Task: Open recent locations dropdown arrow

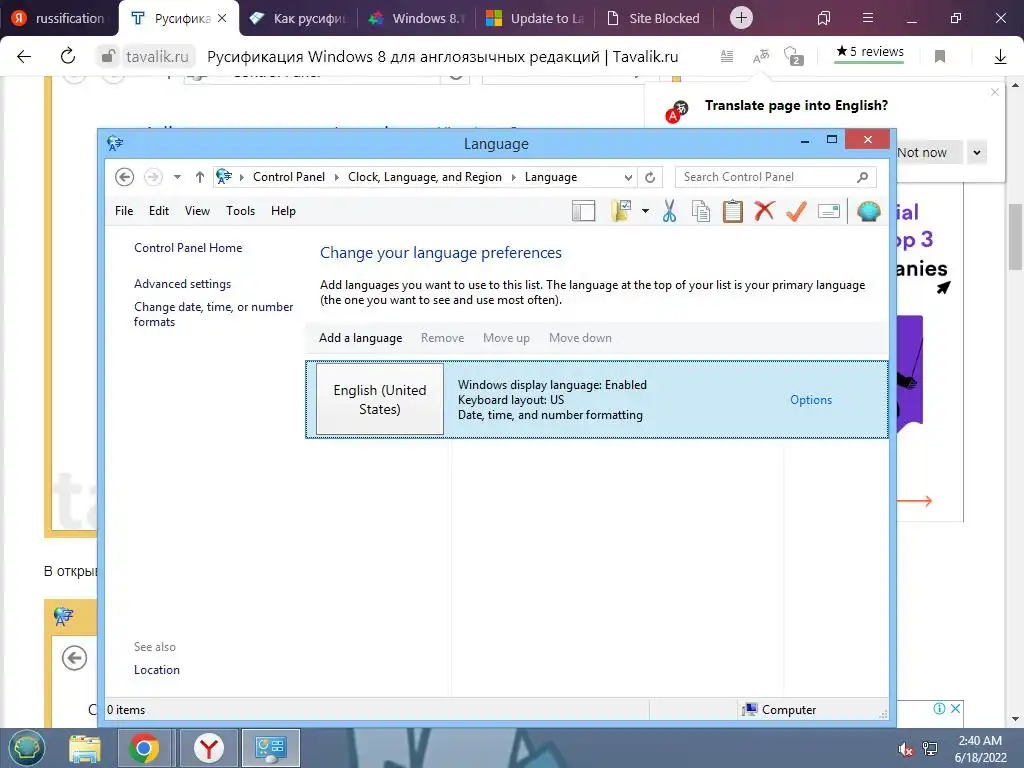Action: pyautogui.click(x=177, y=177)
